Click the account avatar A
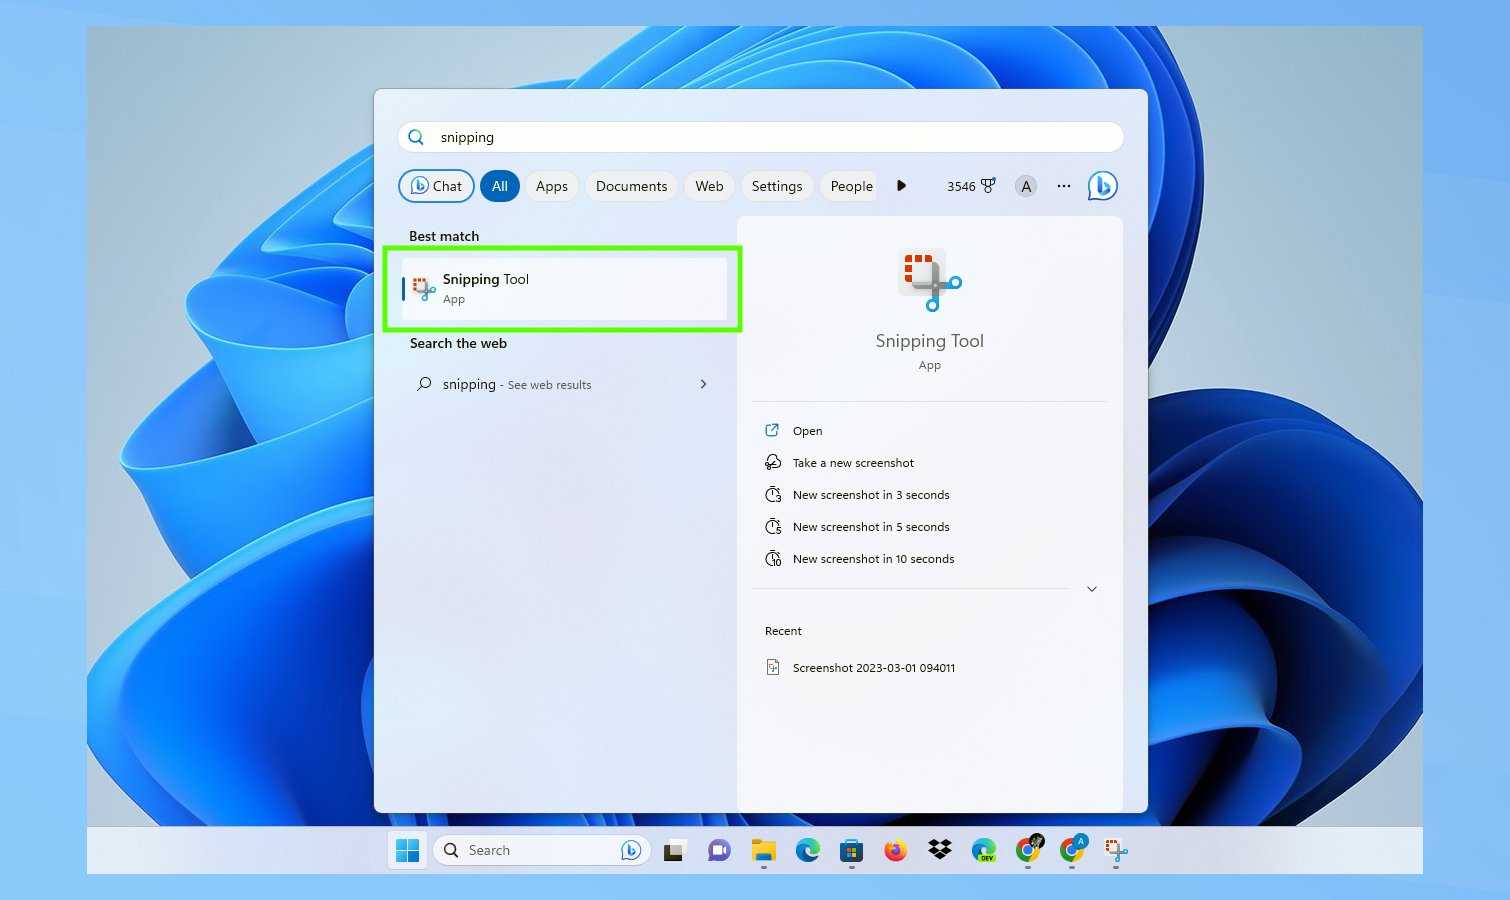This screenshot has width=1510, height=900. (x=1025, y=186)
